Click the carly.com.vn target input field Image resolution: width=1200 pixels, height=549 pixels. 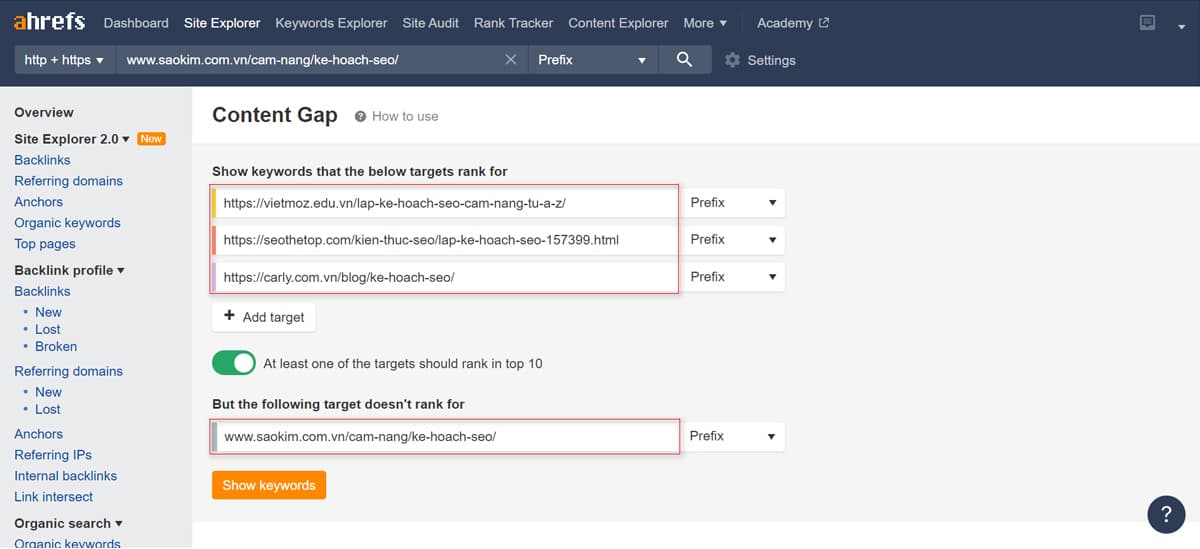[x=445, y=277]
